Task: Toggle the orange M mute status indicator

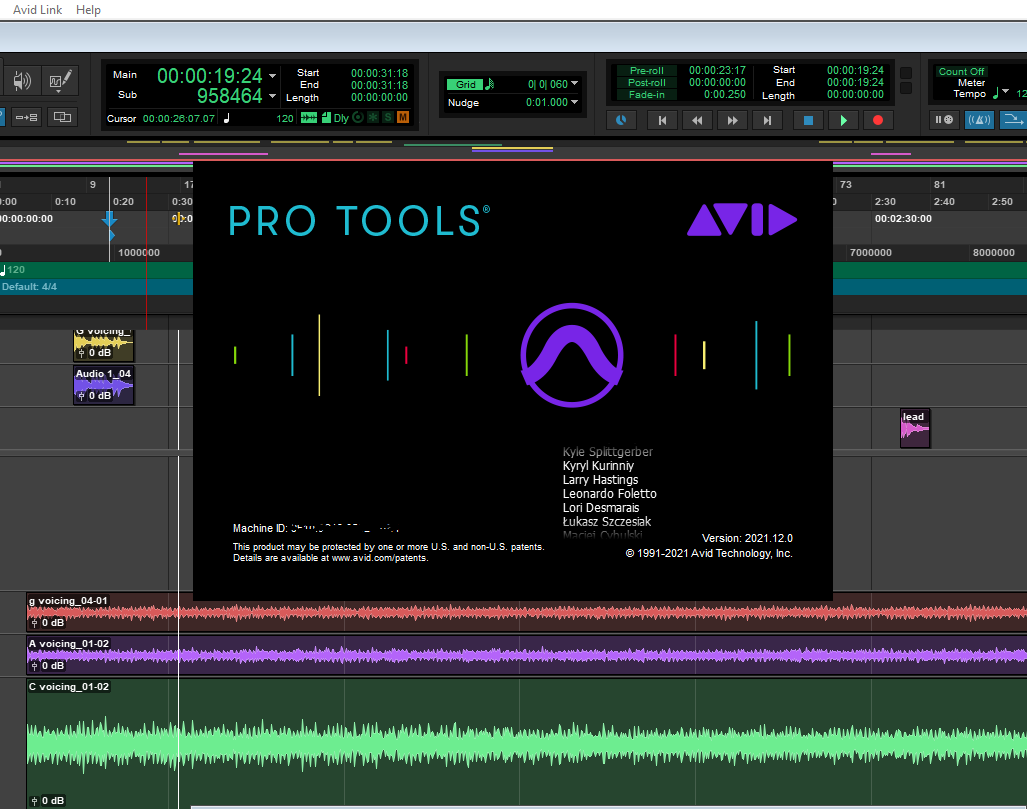Action: [x=403, y=117]
